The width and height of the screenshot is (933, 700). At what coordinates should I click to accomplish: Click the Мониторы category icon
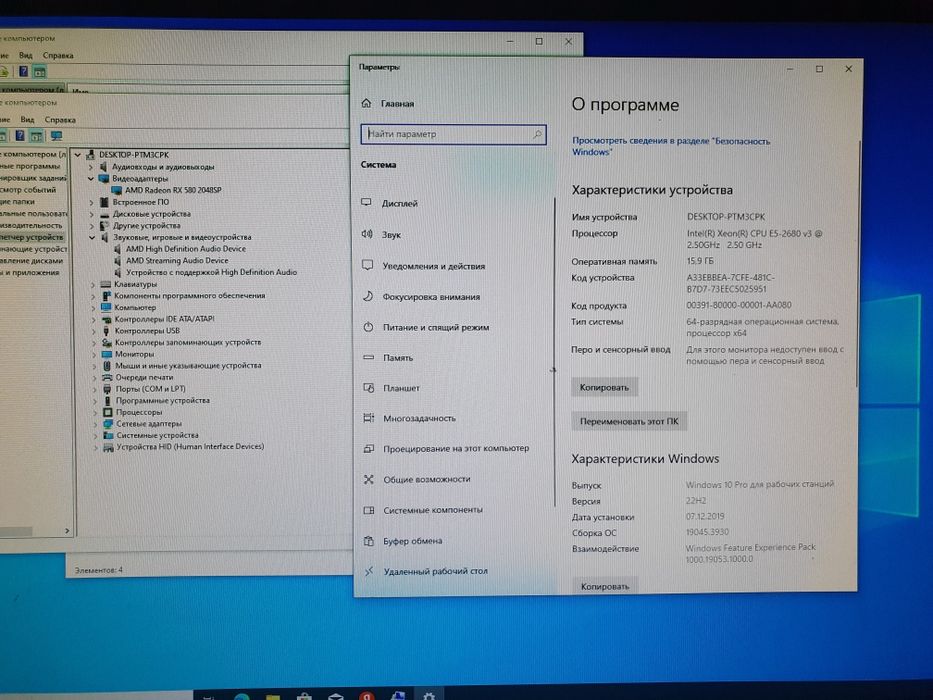pyautogui.click(x=107, y=354)
